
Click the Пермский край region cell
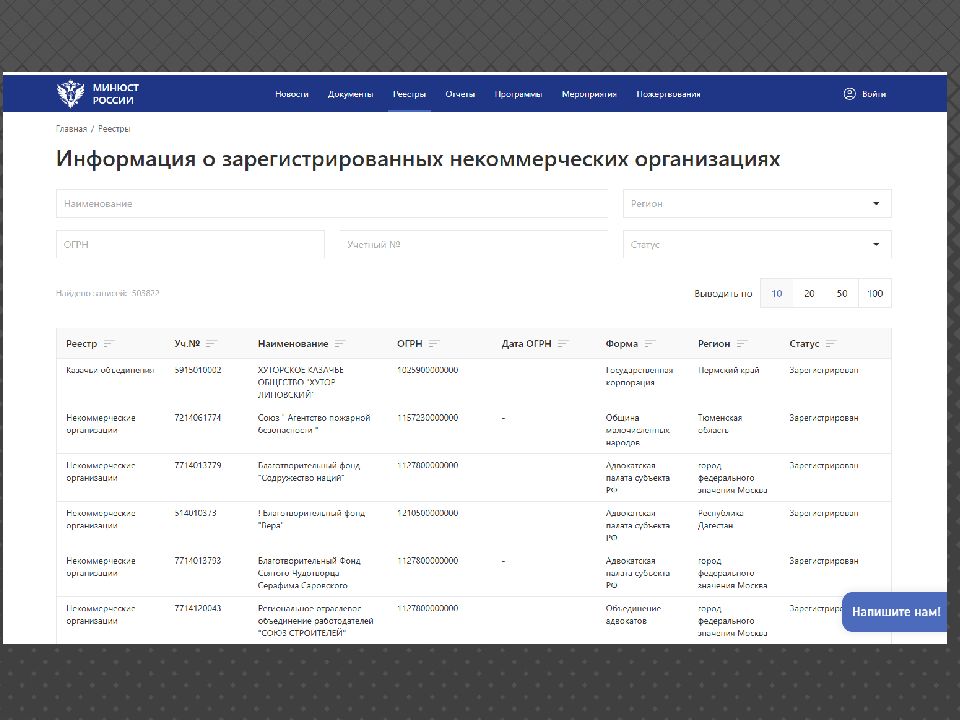(729, 370)
